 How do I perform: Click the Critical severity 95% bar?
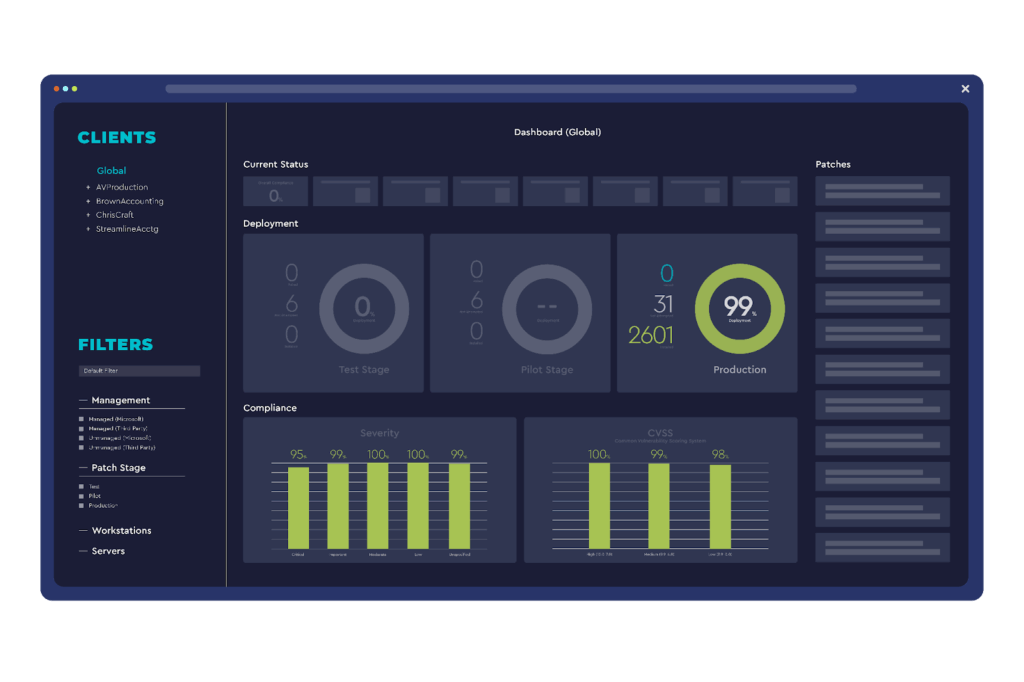tap(298, 507)
